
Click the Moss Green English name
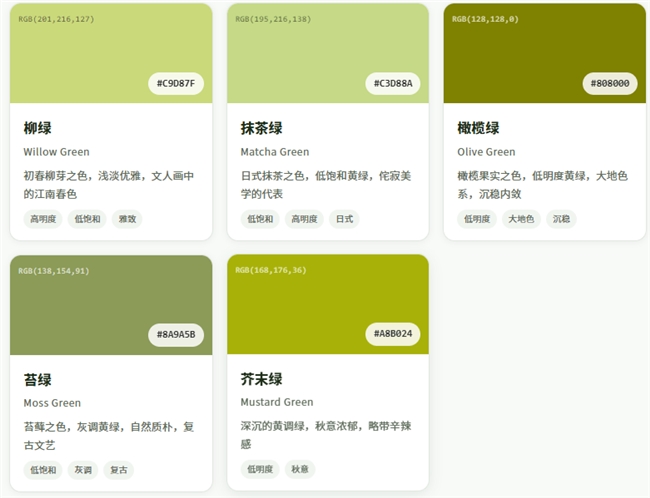tap(52, 403)
